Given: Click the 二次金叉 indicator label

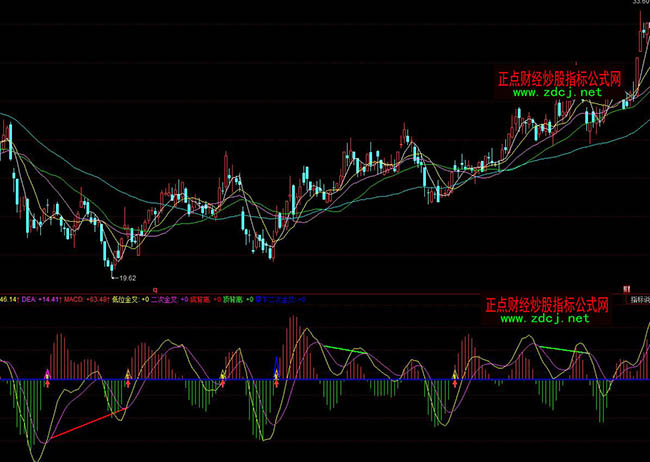Looking at the screenshot, I should click(163, 298).
